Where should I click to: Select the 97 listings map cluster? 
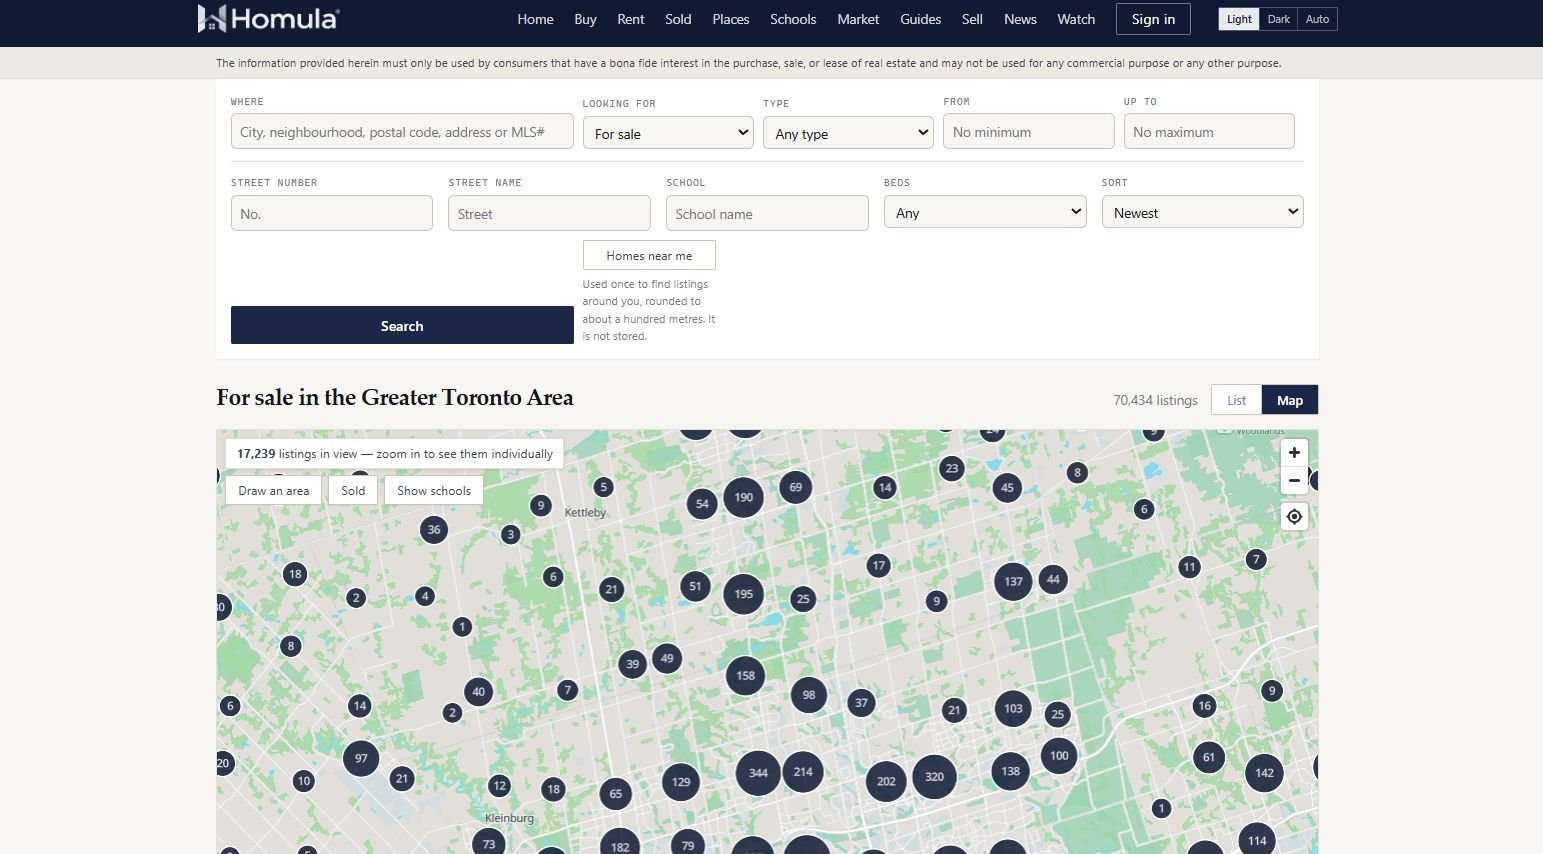click(361, 758)
